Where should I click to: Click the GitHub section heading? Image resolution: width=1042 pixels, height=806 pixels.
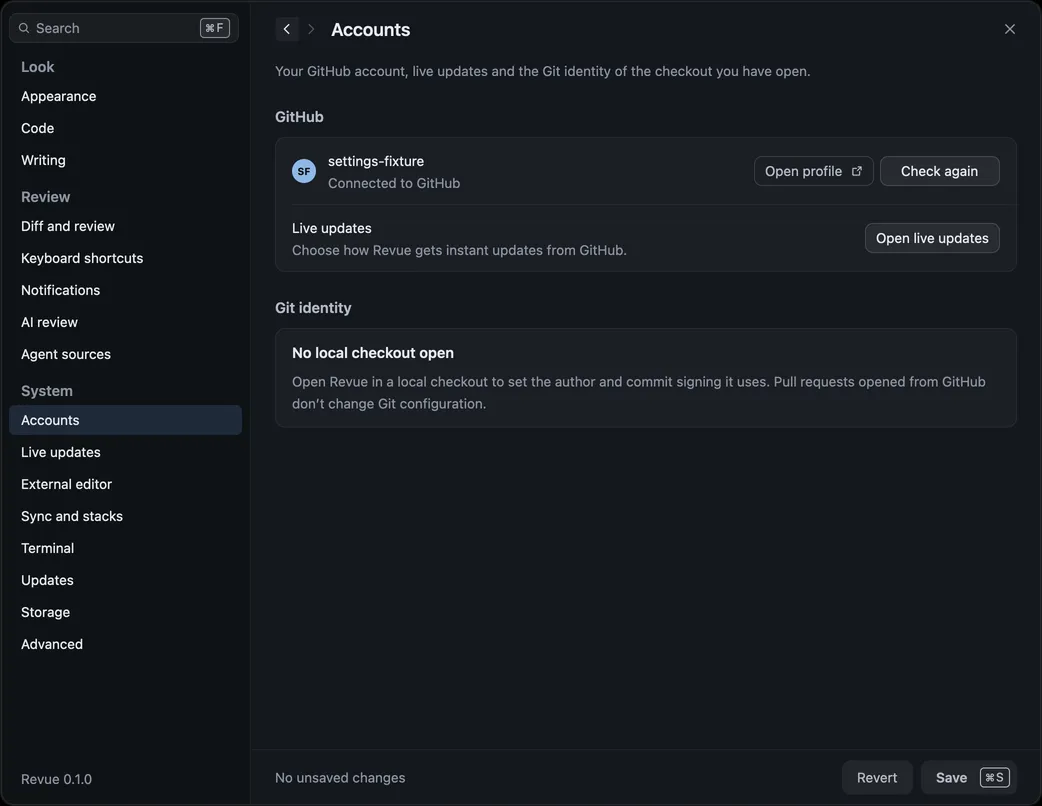pos(299,117)
